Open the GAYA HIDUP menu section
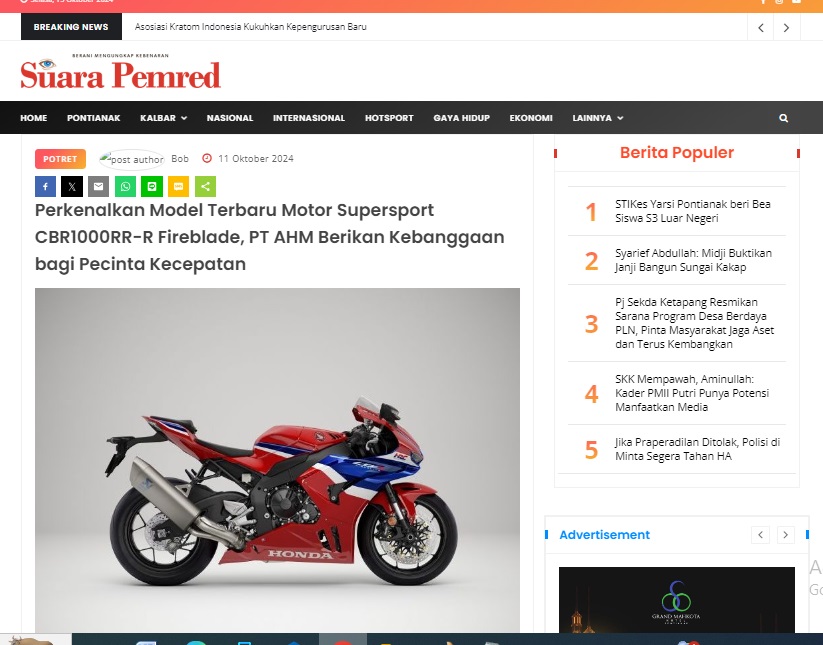Viewport: 823px width, 645px height. tap(461, 118)
